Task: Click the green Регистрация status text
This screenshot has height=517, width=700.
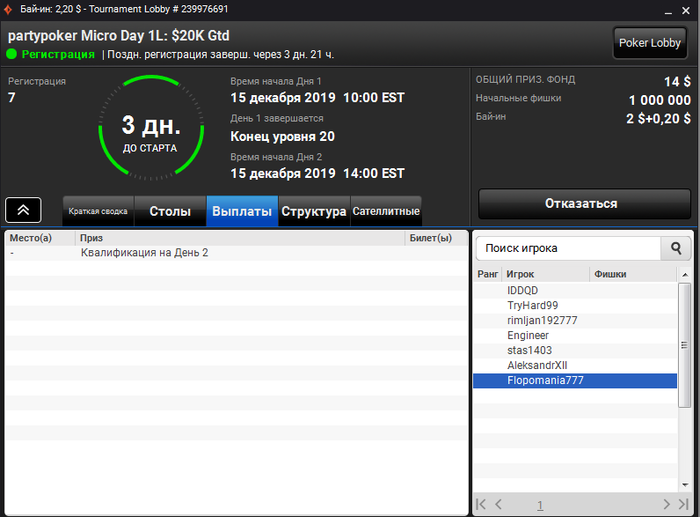Action: click(x=58, y=54)
